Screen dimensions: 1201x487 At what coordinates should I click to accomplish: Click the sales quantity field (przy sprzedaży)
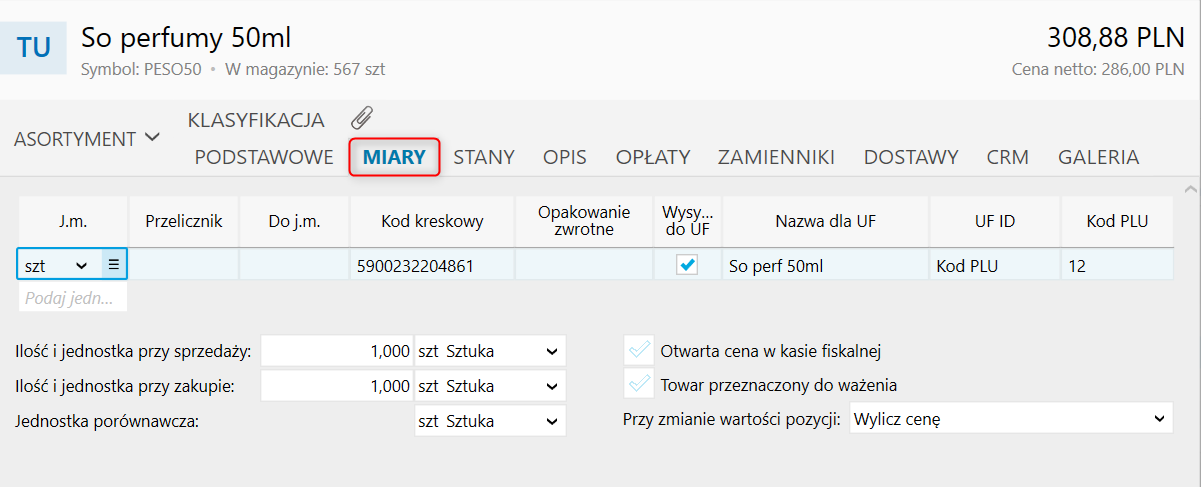(337, 351)
